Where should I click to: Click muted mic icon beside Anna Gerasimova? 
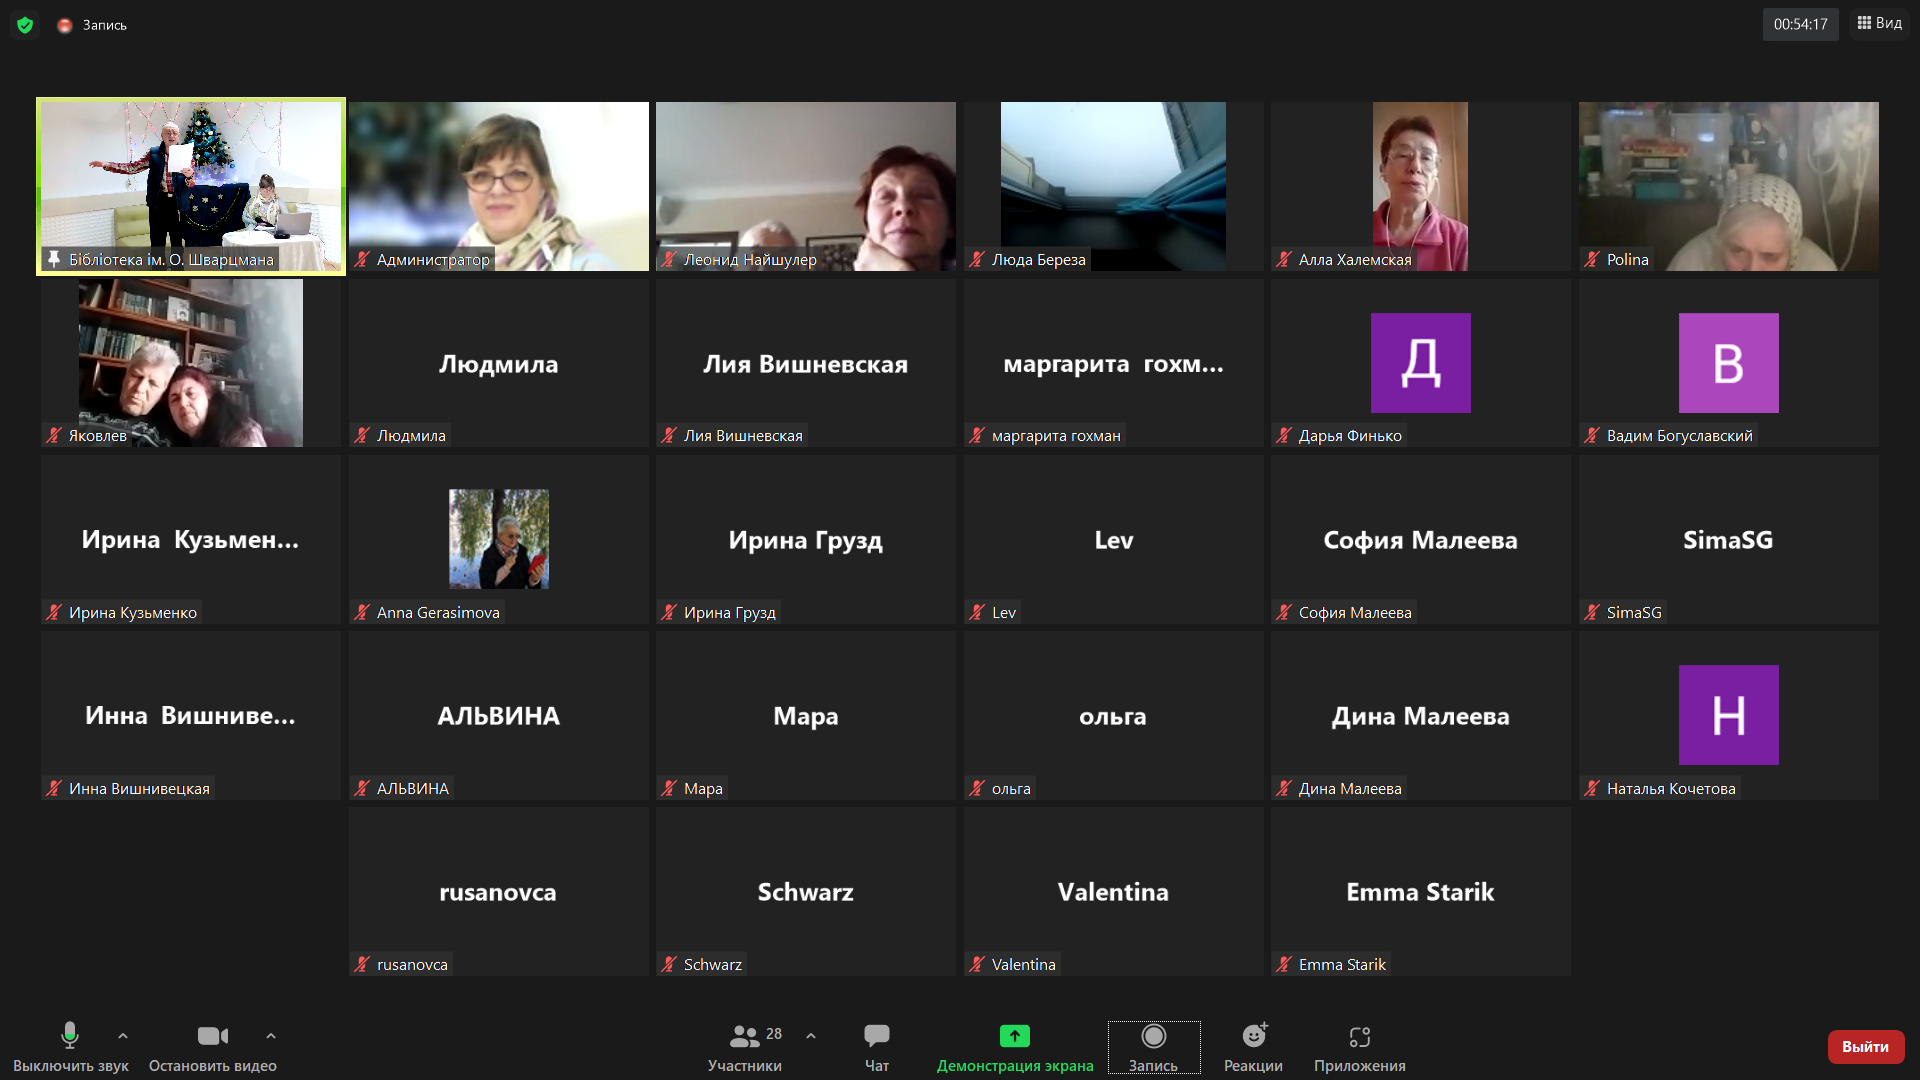point(362,612)
